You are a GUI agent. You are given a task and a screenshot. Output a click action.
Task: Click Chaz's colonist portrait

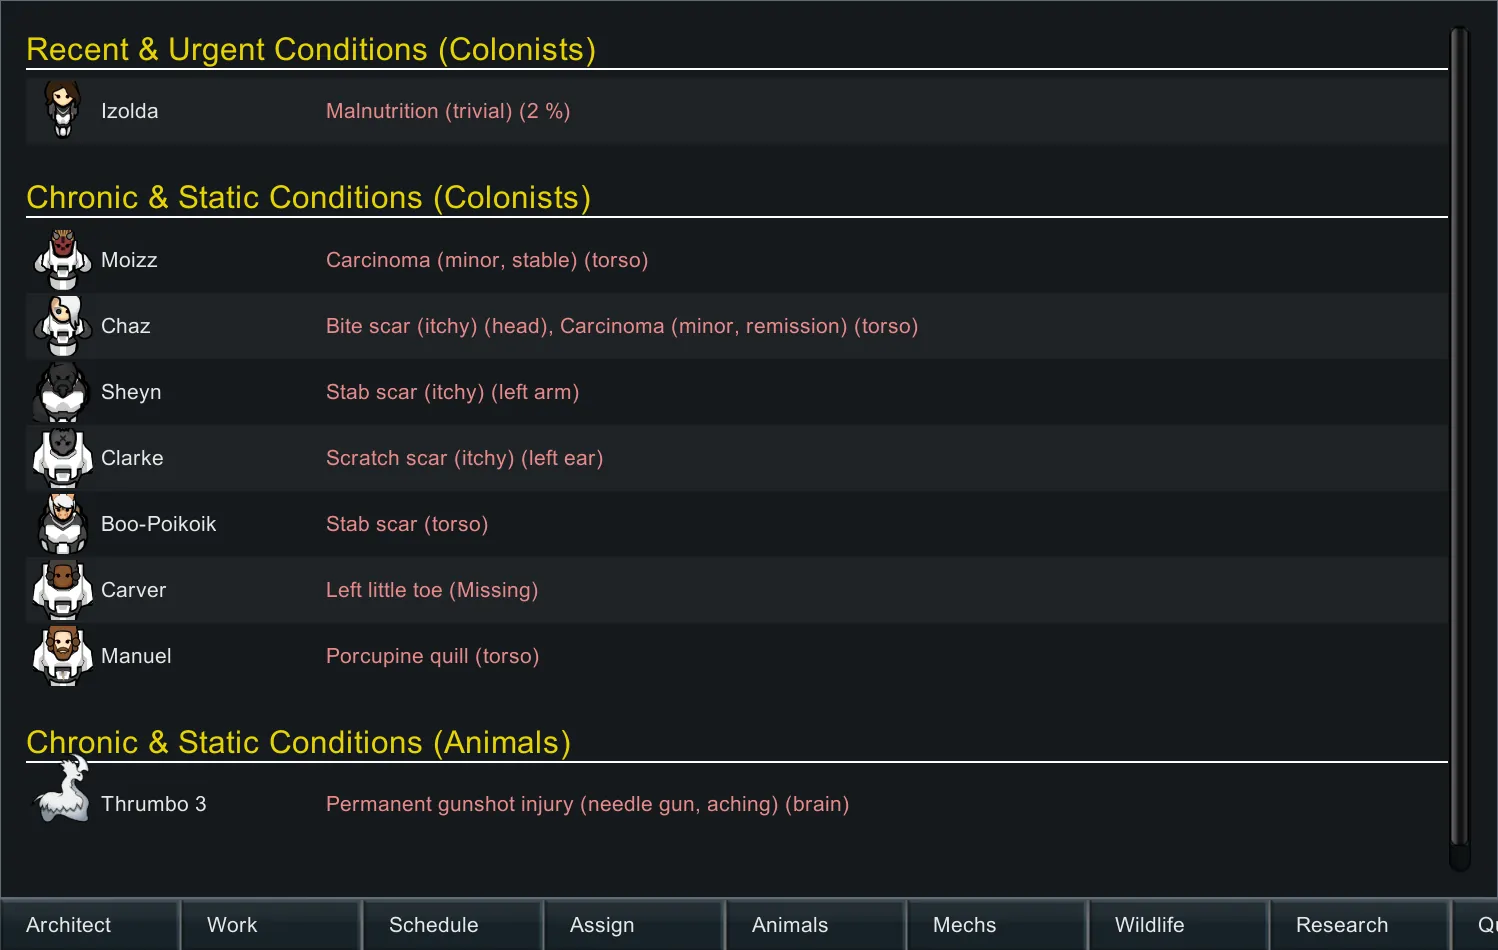point(63,326)
